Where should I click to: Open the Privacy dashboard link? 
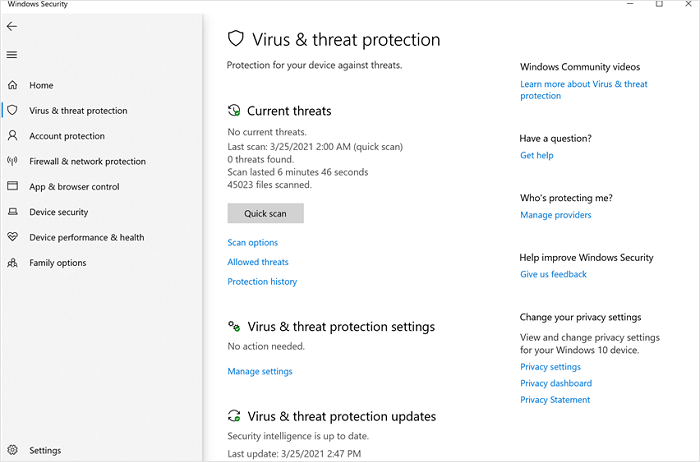pyautogui.click(x=556, y=384)
